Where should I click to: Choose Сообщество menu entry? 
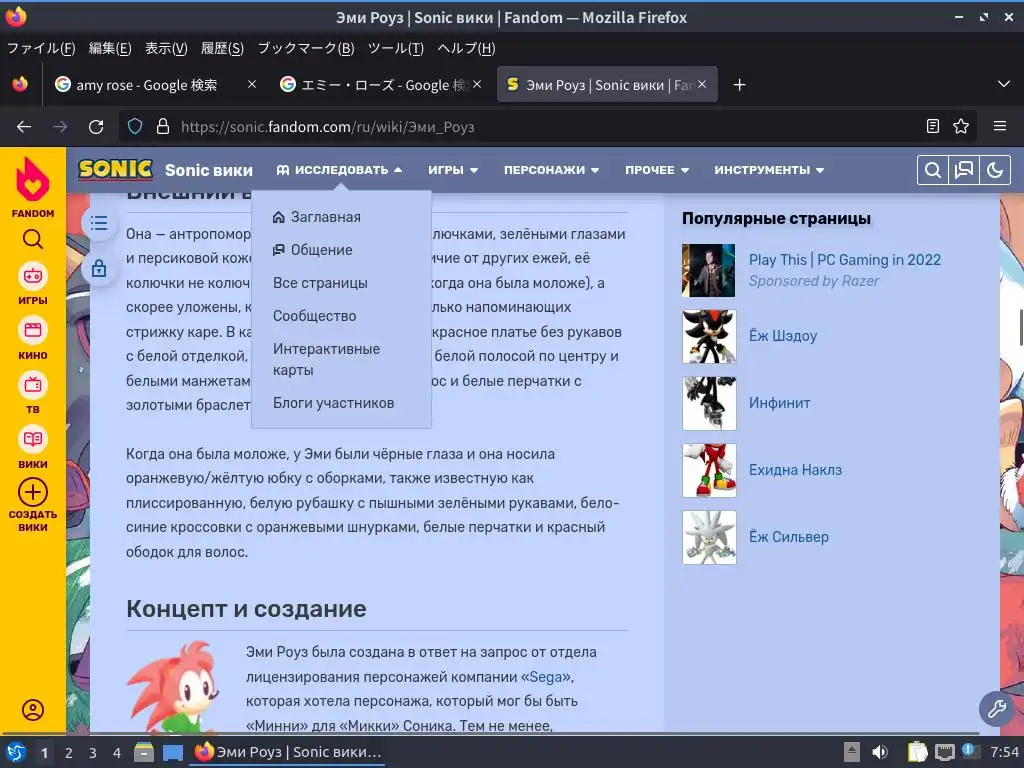(314, 316)
